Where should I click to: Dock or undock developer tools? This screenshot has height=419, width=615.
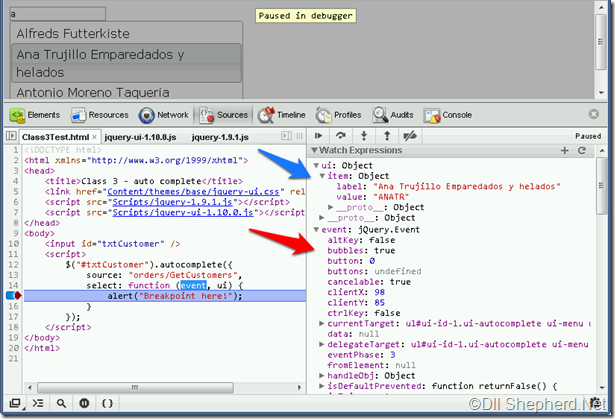(x=15, y=403)
